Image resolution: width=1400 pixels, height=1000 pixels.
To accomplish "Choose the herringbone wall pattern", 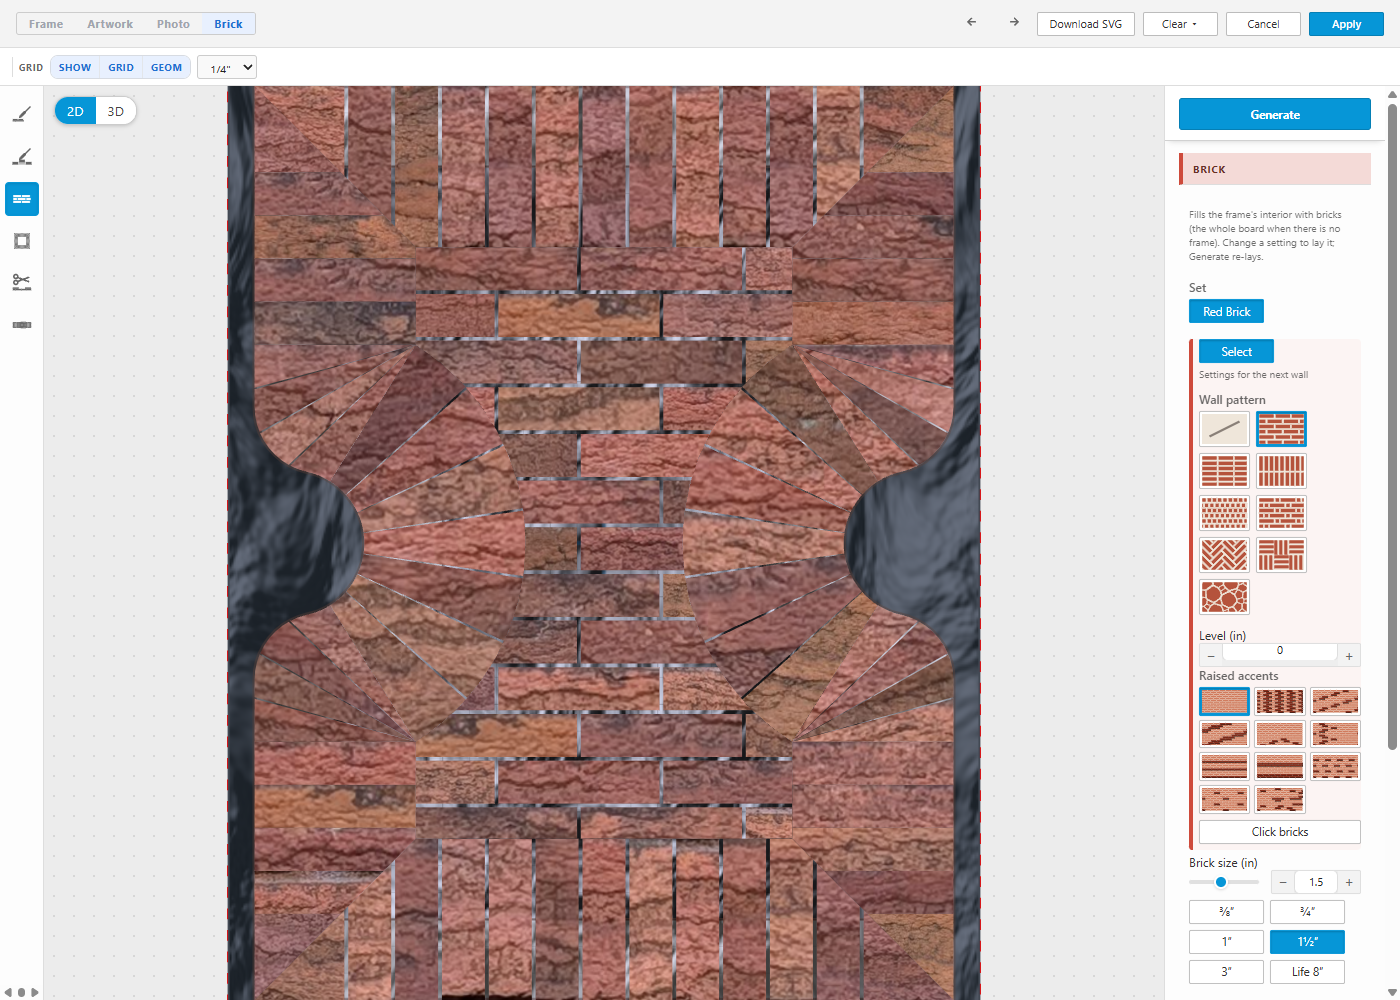I will pyautogui.click(x=1224, y=555).
